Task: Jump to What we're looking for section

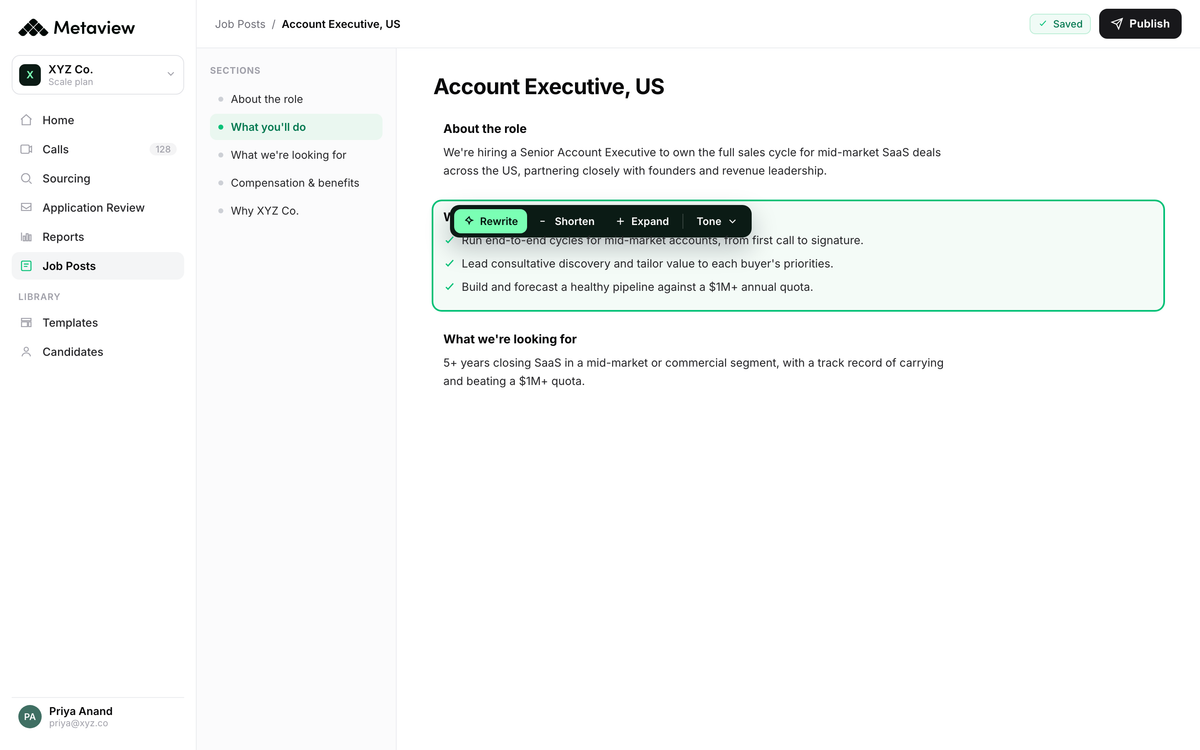Action: pyautogui.click(x=296, y=155)
